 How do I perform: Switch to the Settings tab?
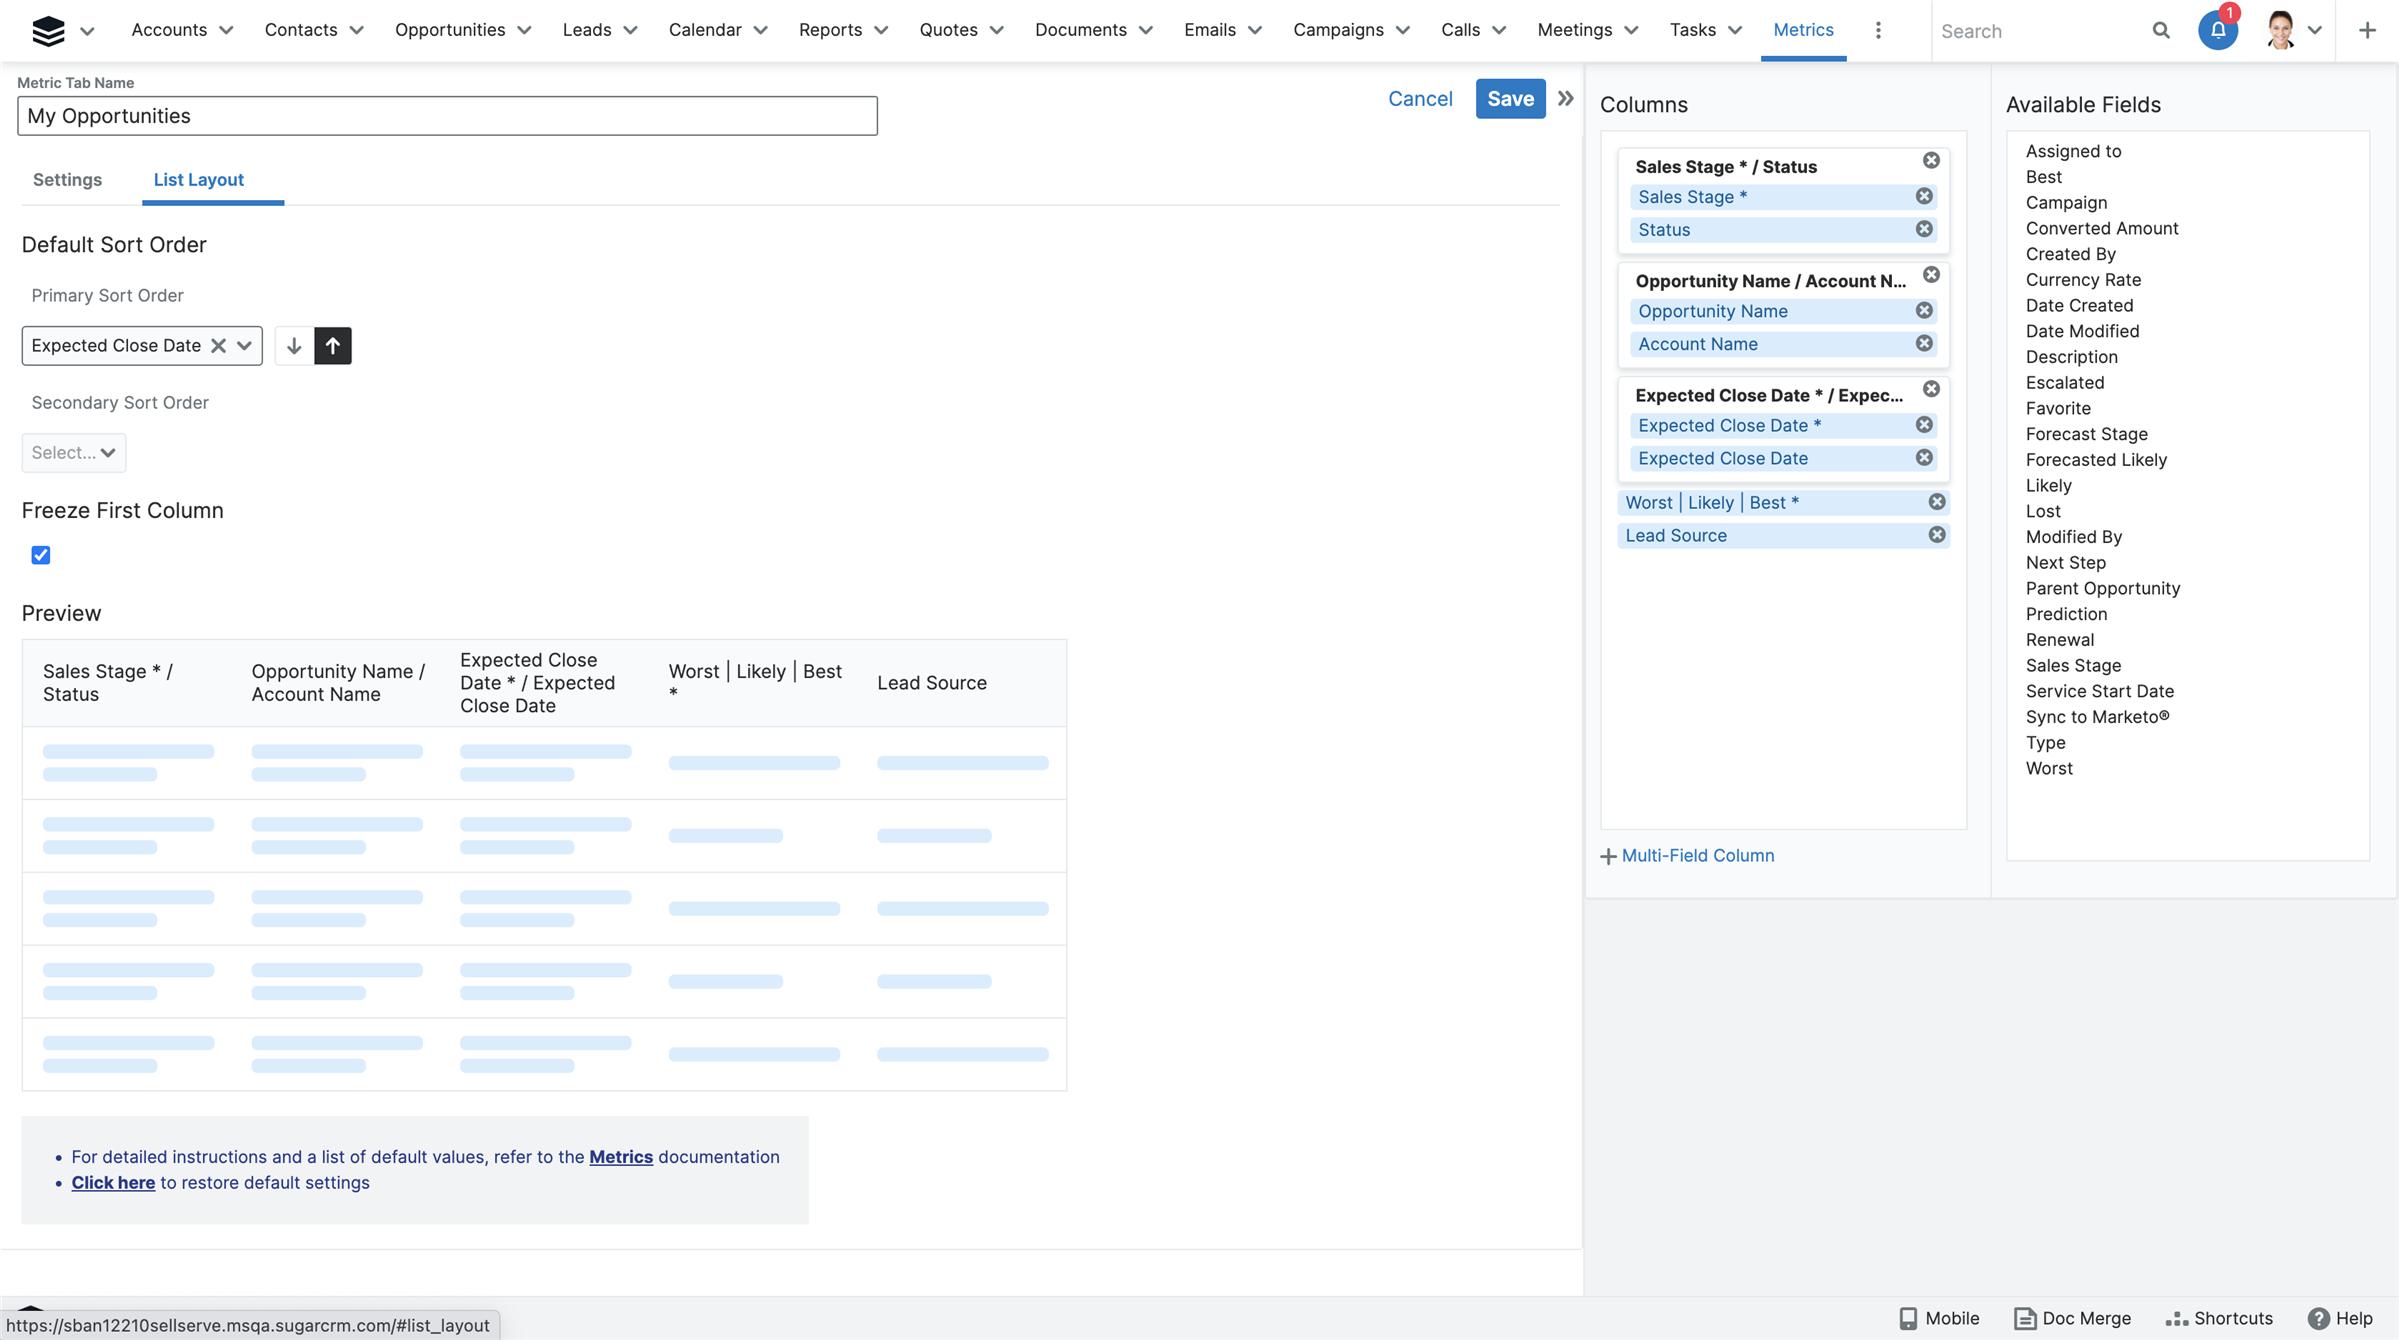point(67,180)
